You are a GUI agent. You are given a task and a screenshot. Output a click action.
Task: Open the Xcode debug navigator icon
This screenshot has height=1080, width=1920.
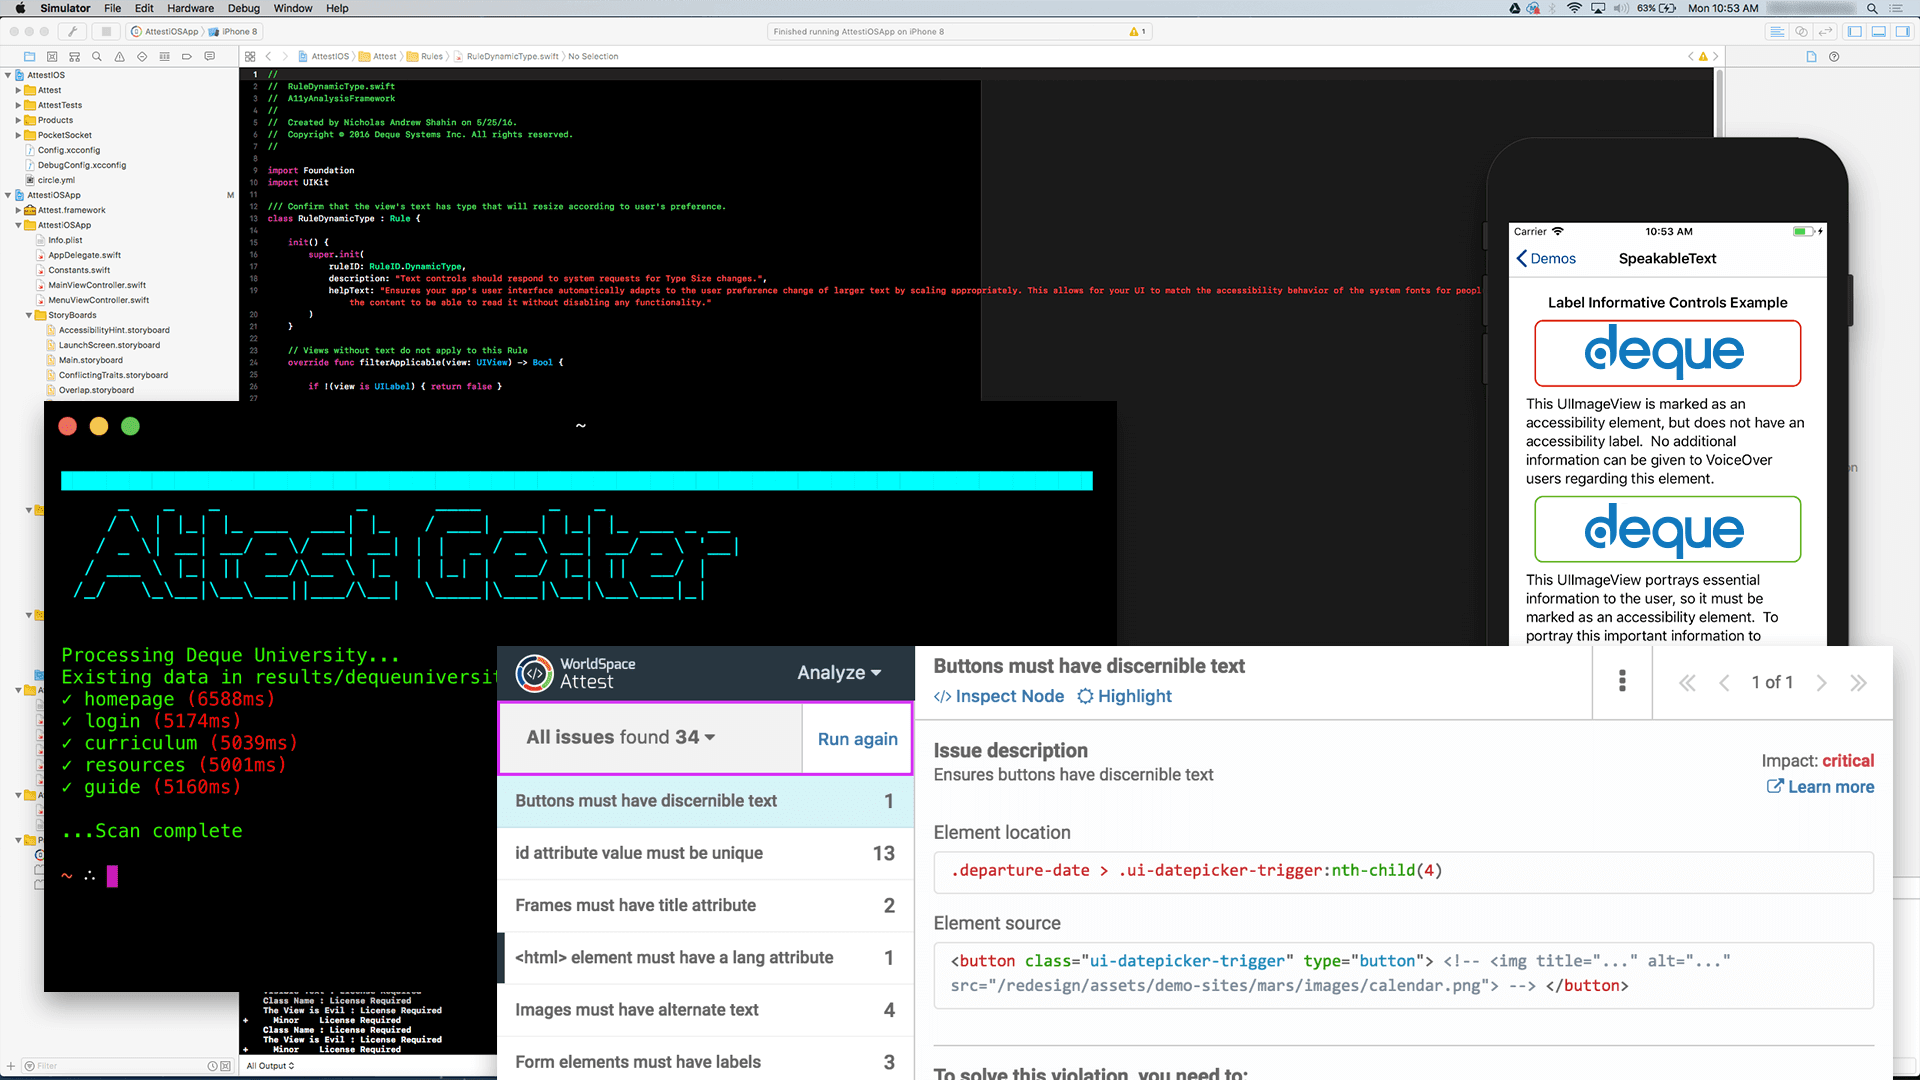(x=165, y=57)
